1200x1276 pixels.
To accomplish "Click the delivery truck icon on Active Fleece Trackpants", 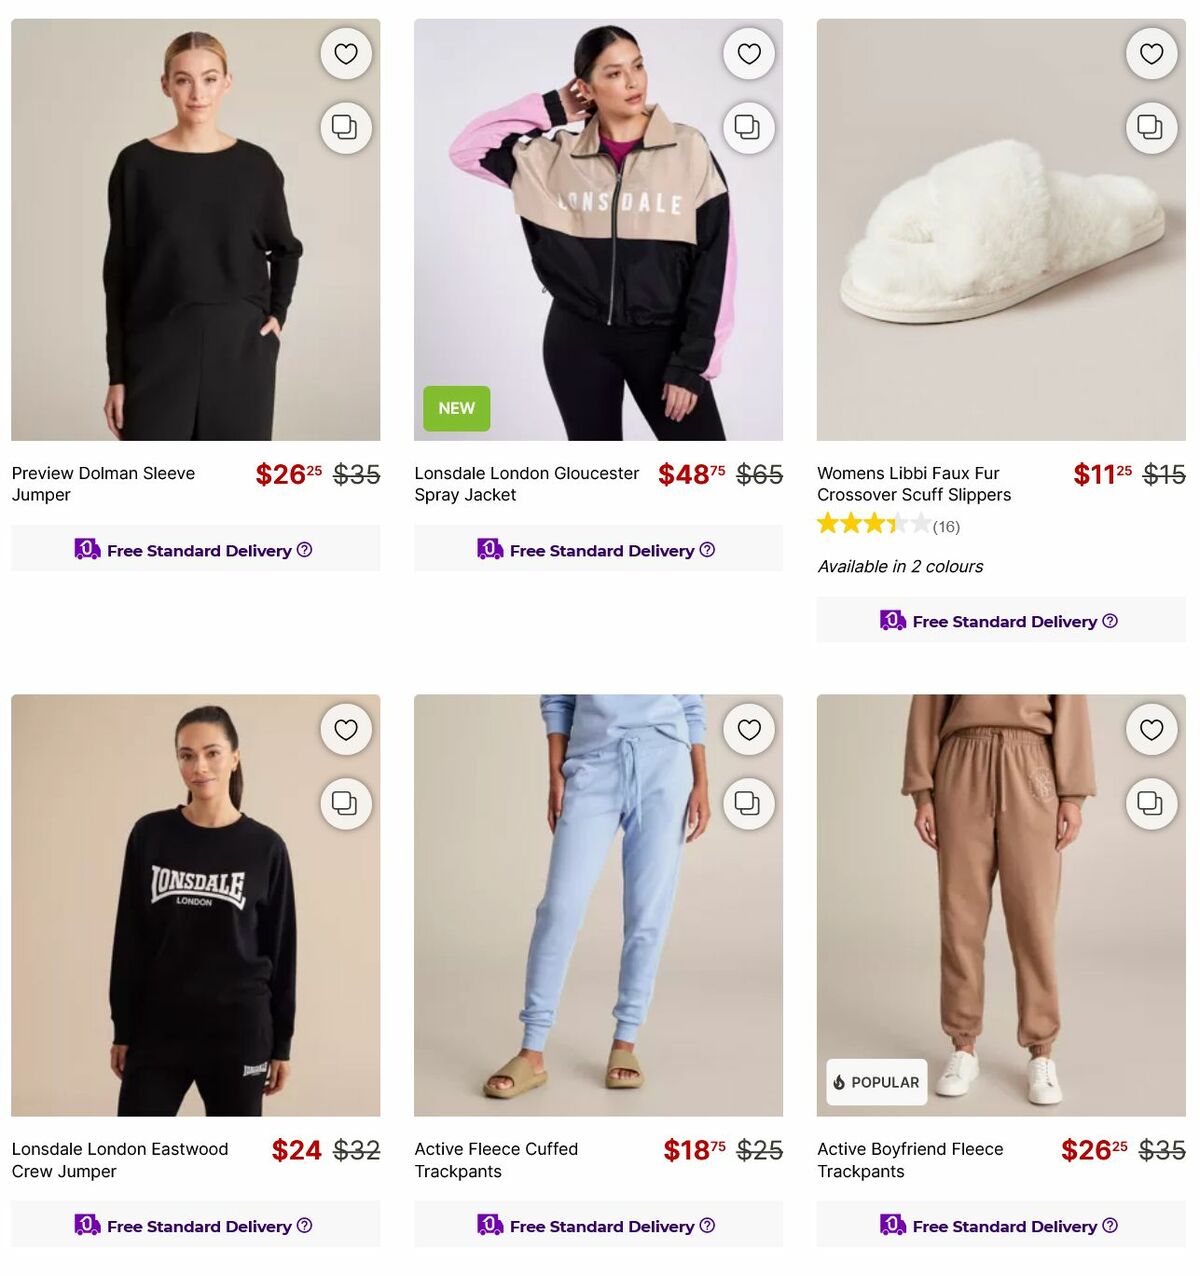I will pos(489,1225).
